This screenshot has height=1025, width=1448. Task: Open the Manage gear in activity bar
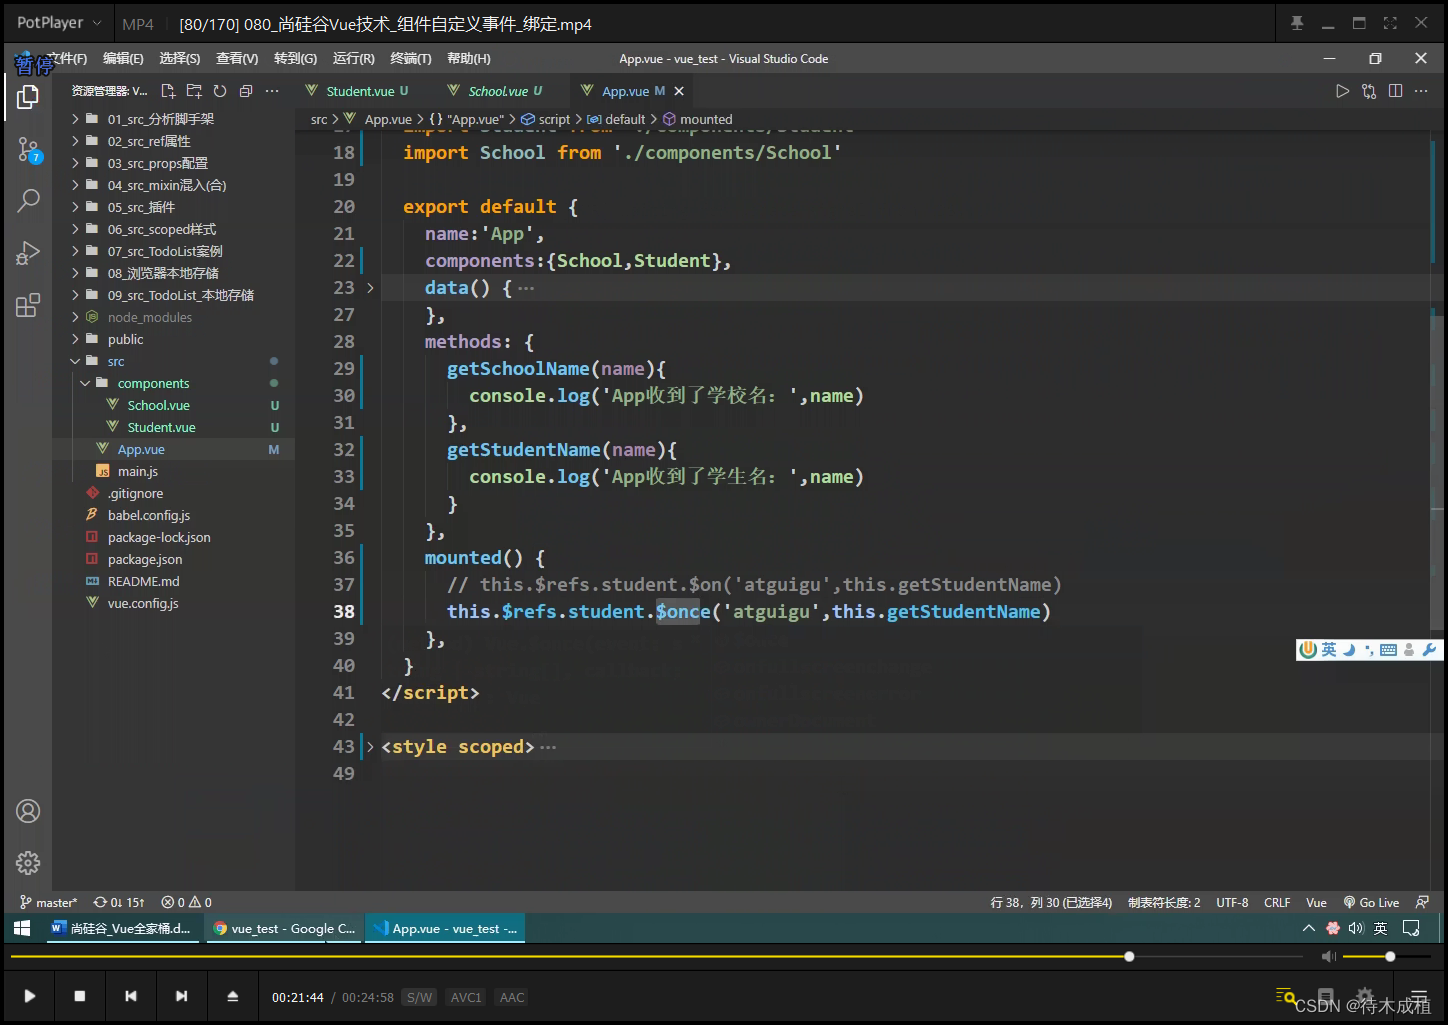(28, 862)
